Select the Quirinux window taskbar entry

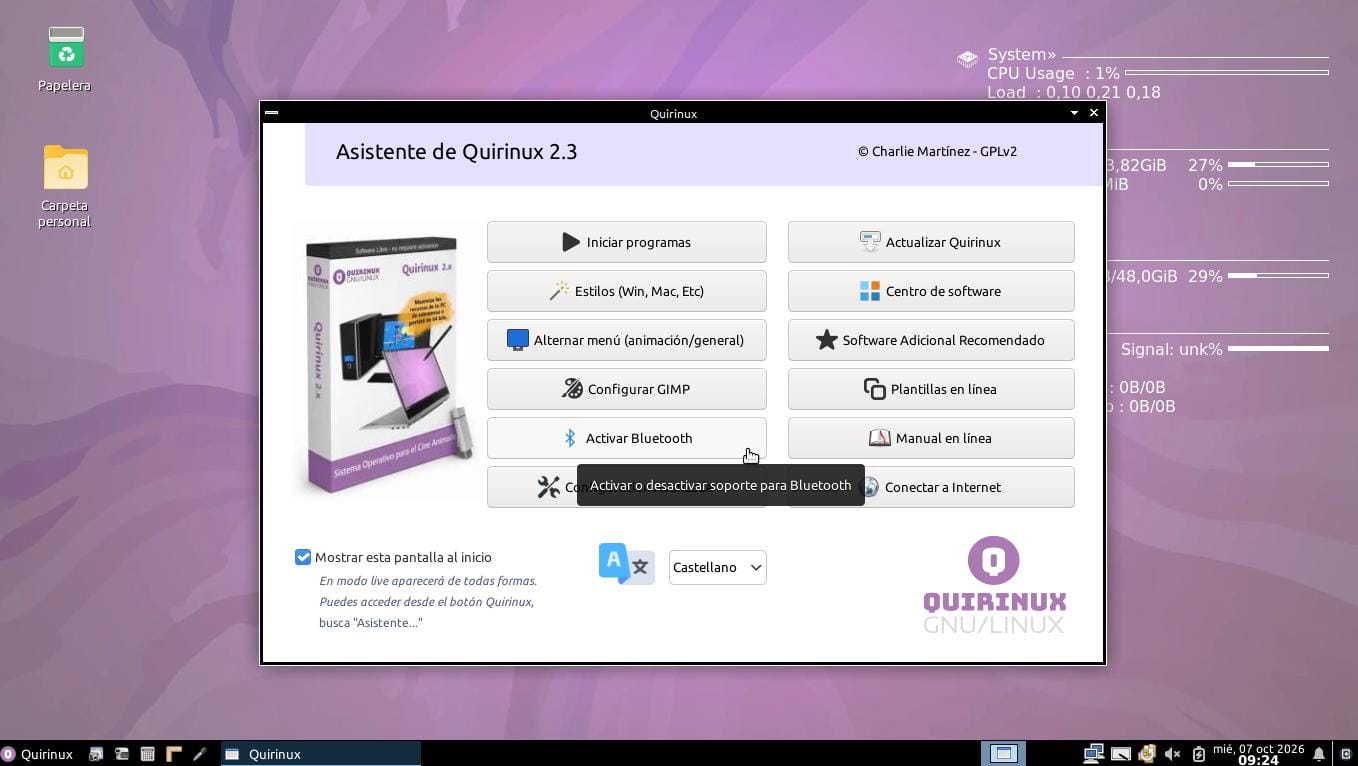[x=320, y=754]
